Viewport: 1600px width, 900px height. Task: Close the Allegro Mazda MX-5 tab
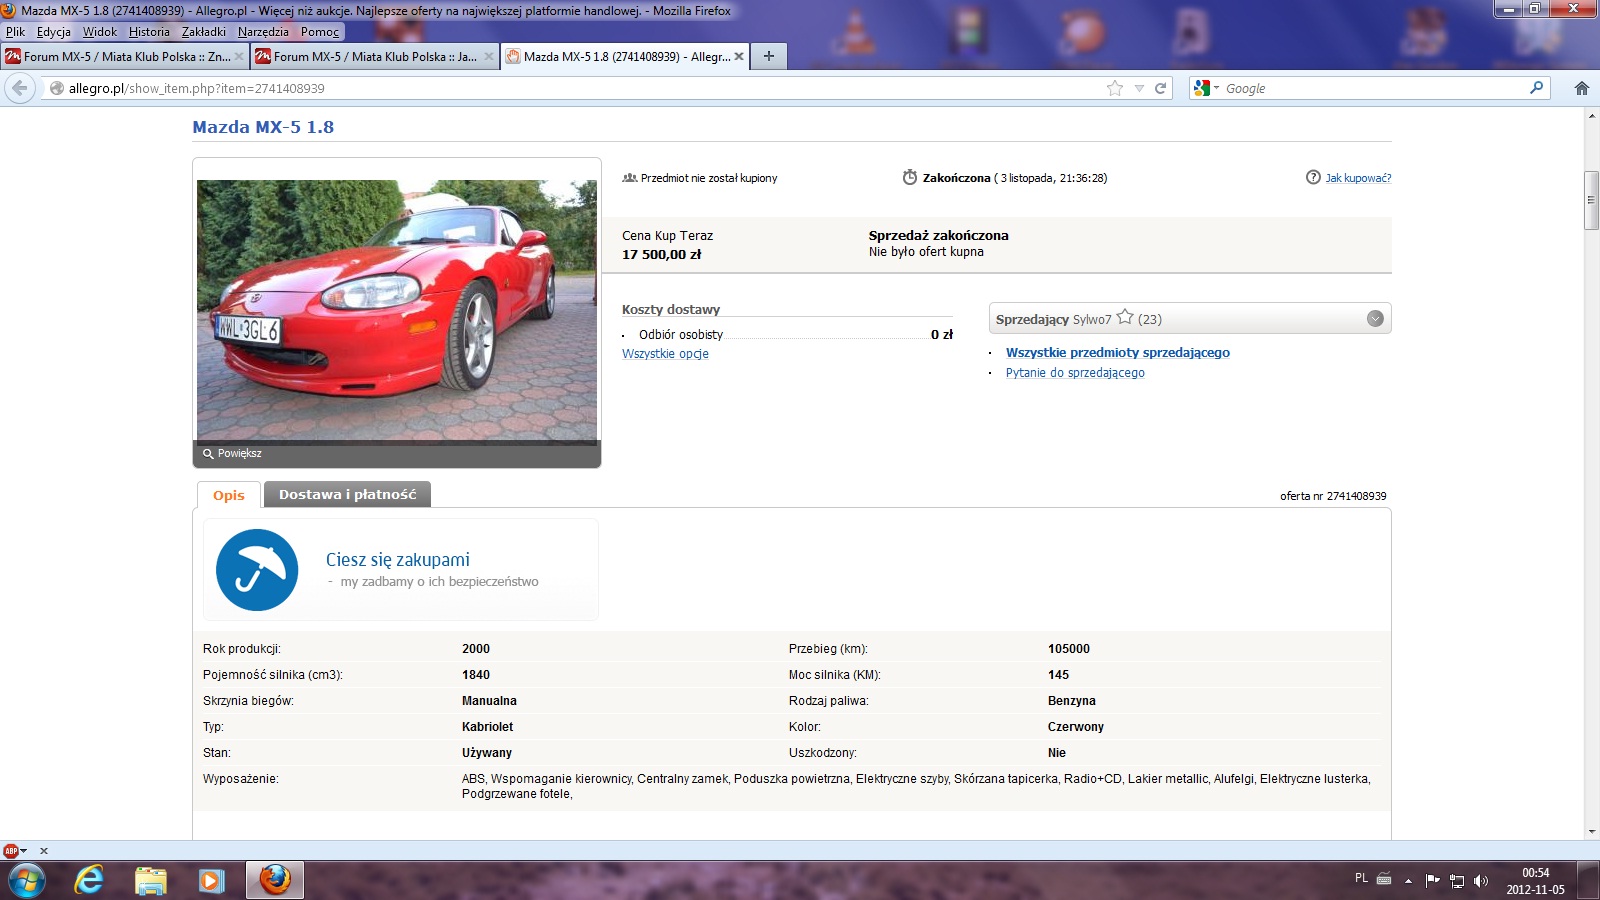coord(739,57)
